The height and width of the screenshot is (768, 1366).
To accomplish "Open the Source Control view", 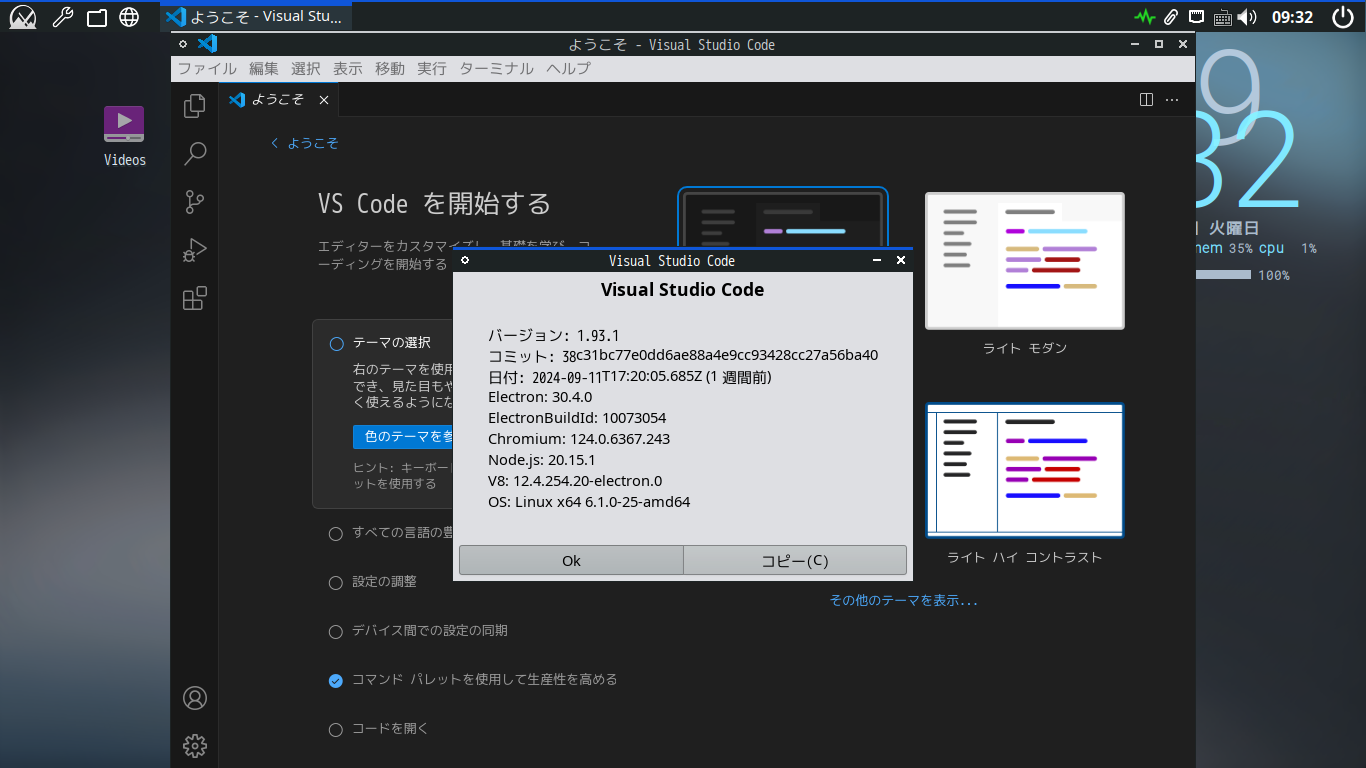I will [x=195, y=201].
